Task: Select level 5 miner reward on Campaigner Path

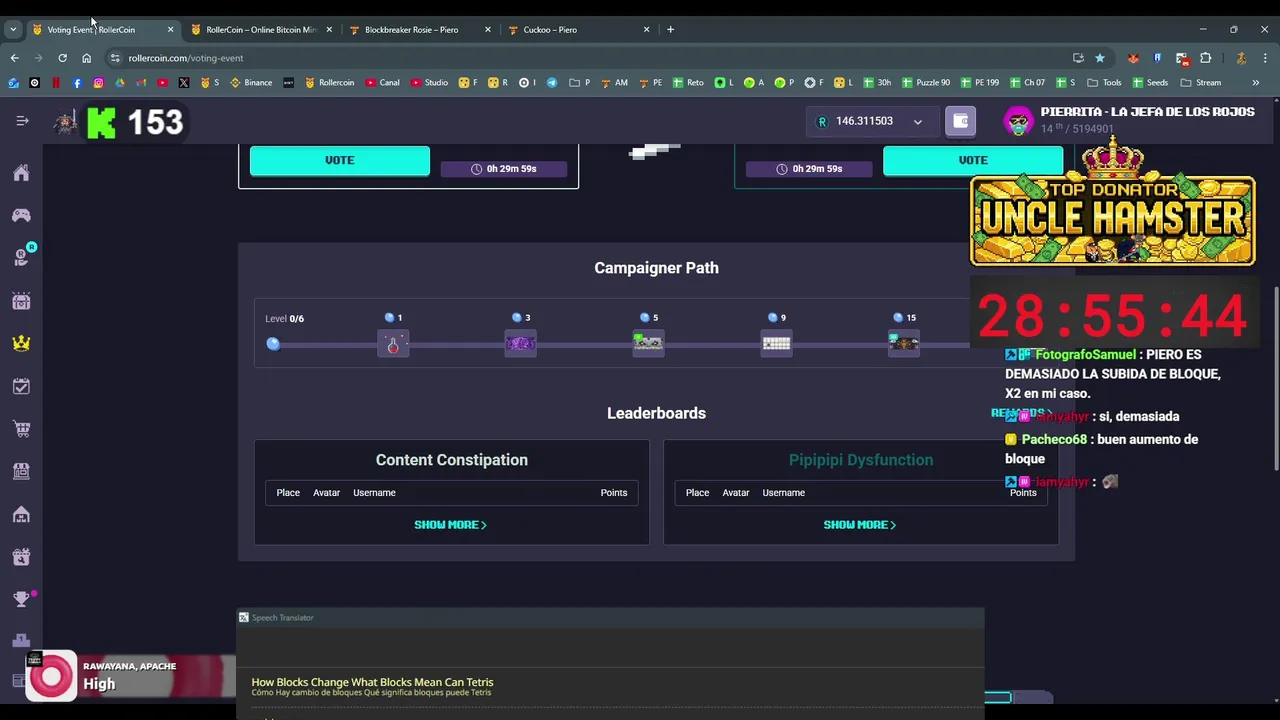Action: click(648, 344)
